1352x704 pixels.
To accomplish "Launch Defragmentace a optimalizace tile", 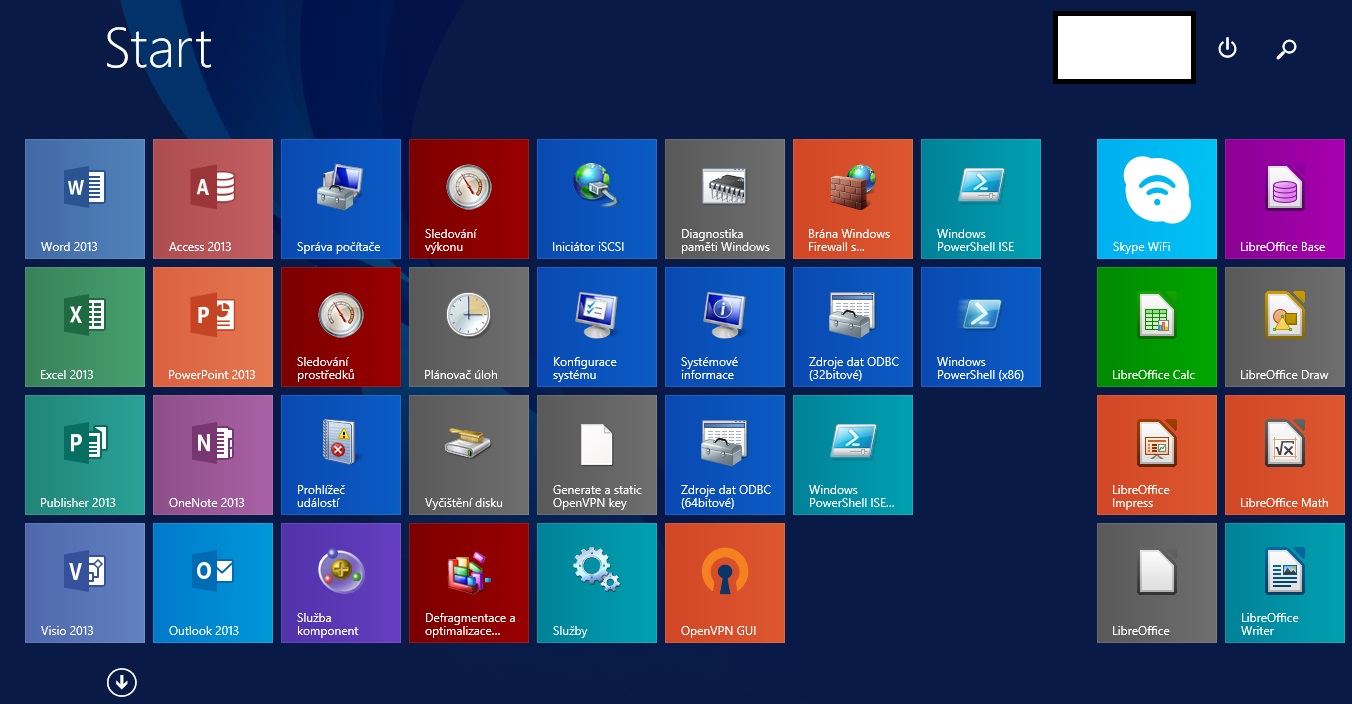I will (x=469, y=583).
